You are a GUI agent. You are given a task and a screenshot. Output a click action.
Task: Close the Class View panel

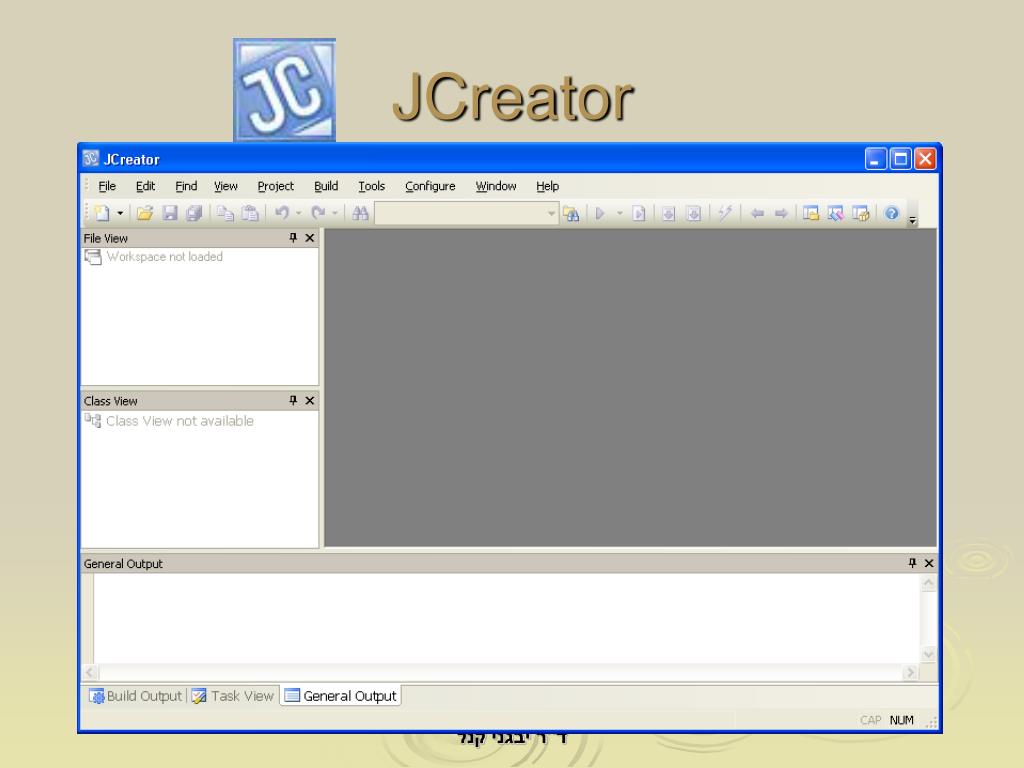point(310,400)
